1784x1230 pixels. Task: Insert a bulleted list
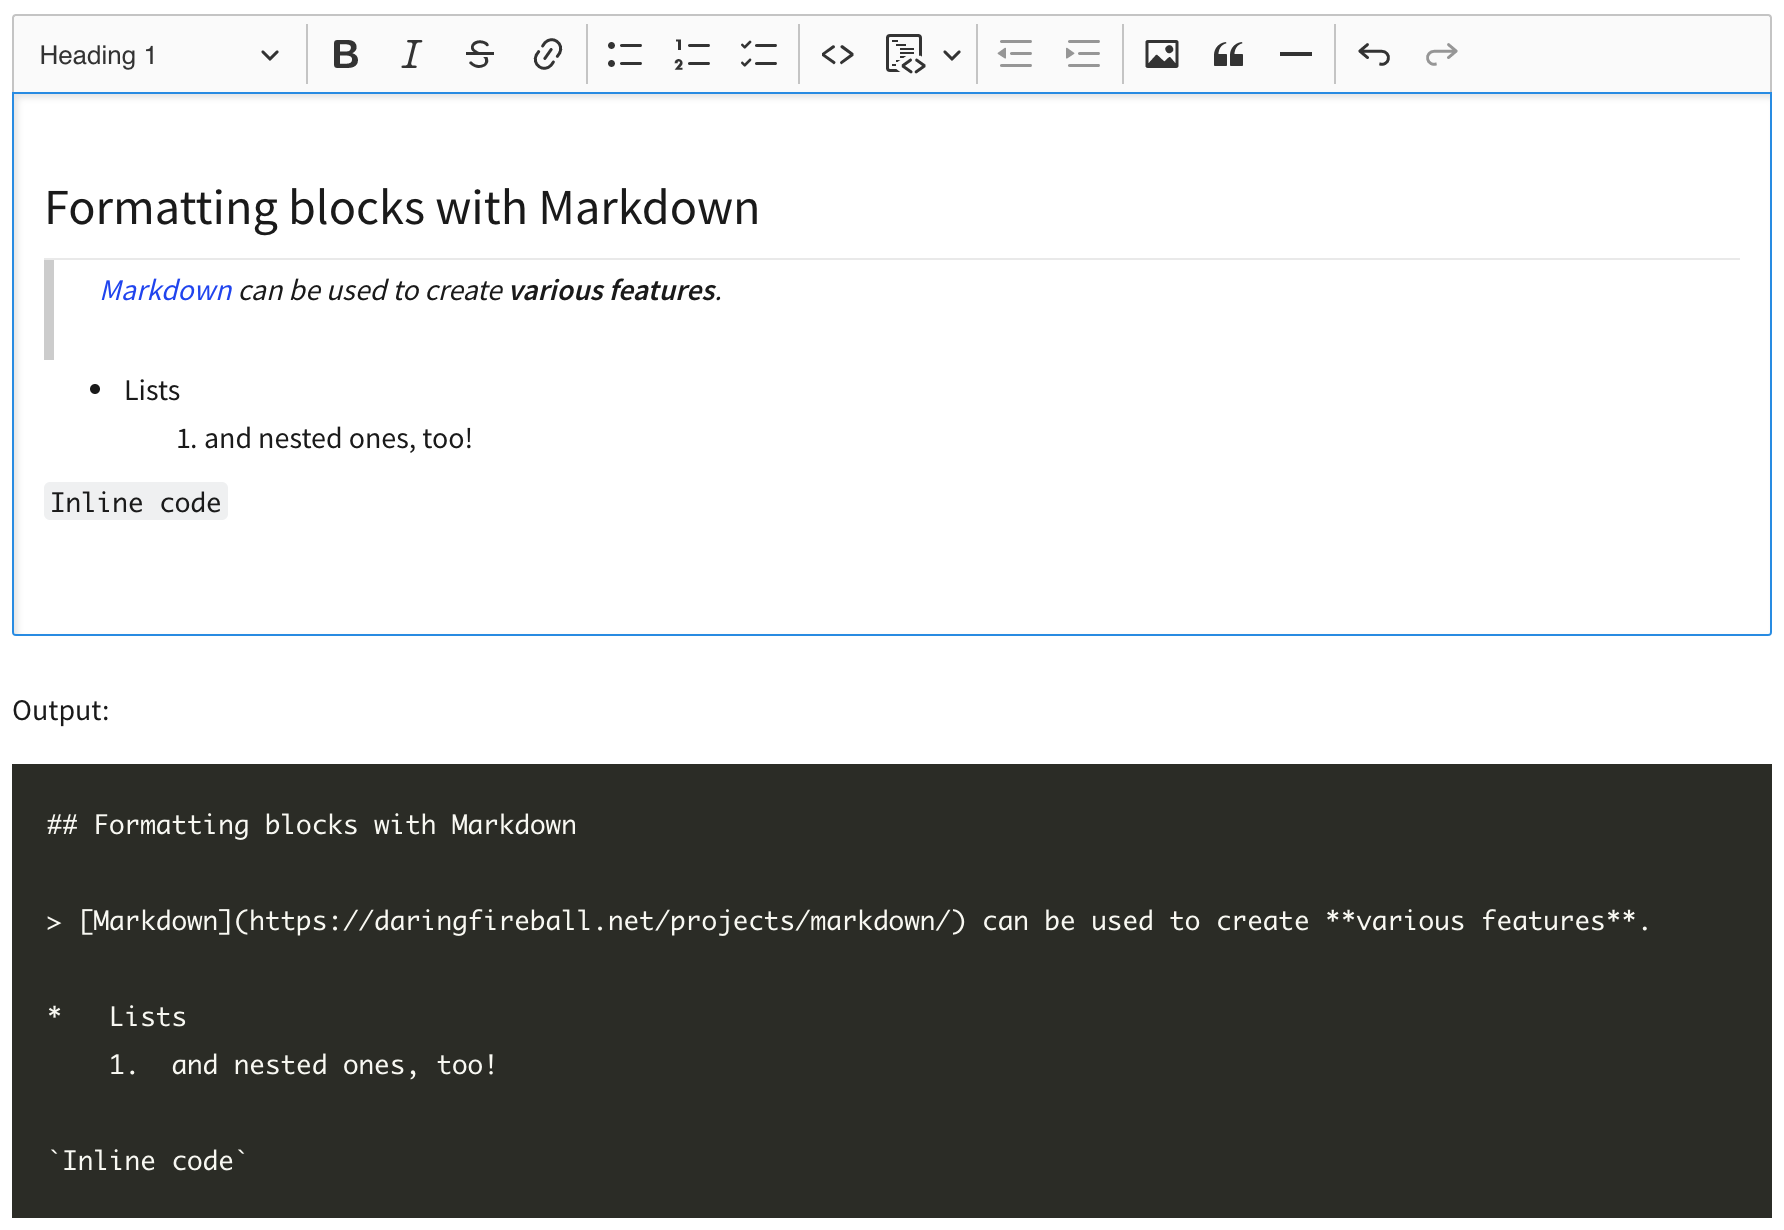tap(624, 55)
